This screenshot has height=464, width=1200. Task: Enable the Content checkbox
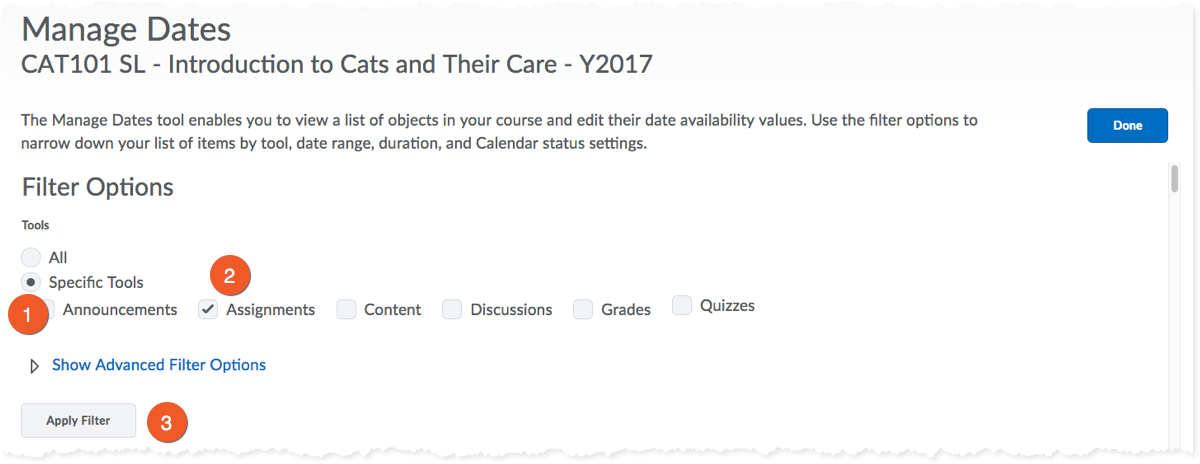tap(346, 310)
